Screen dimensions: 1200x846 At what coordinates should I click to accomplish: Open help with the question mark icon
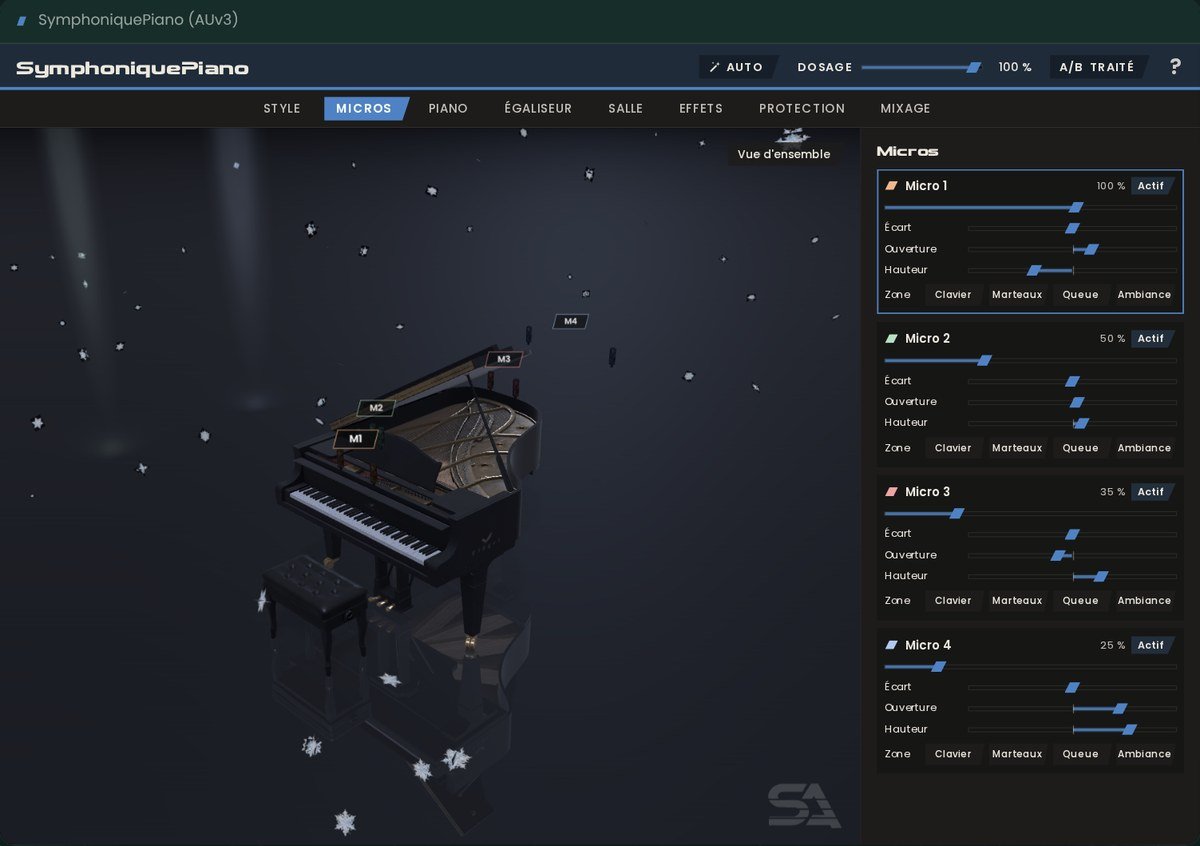(1174, 67)
